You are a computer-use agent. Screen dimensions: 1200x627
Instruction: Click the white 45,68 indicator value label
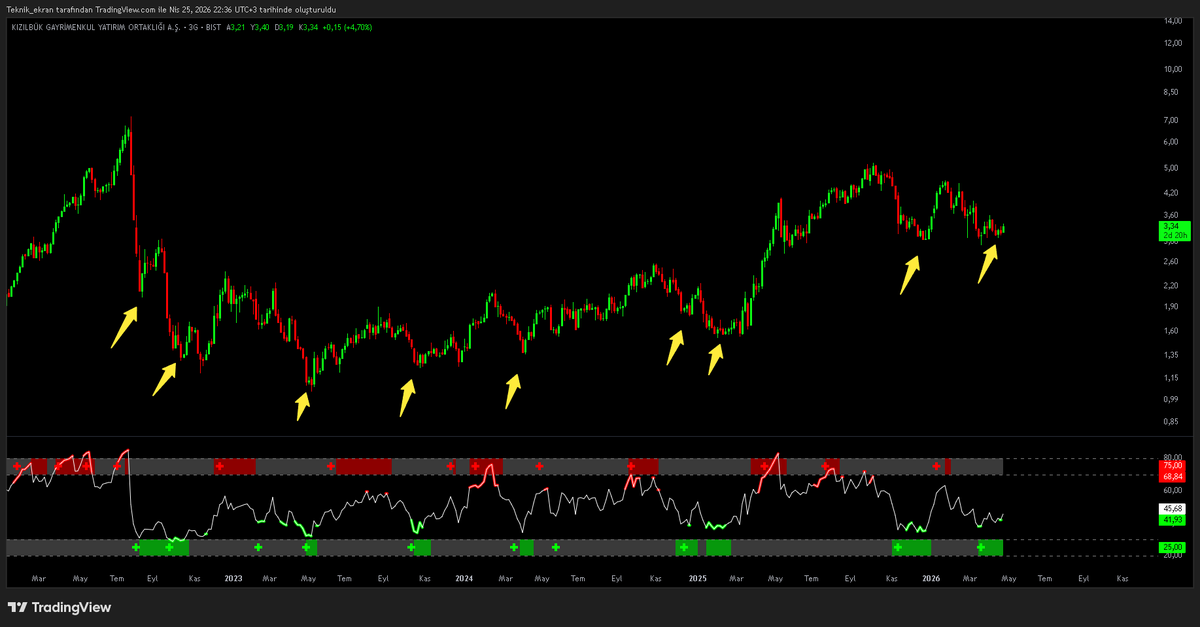(x=1172, y=509)
